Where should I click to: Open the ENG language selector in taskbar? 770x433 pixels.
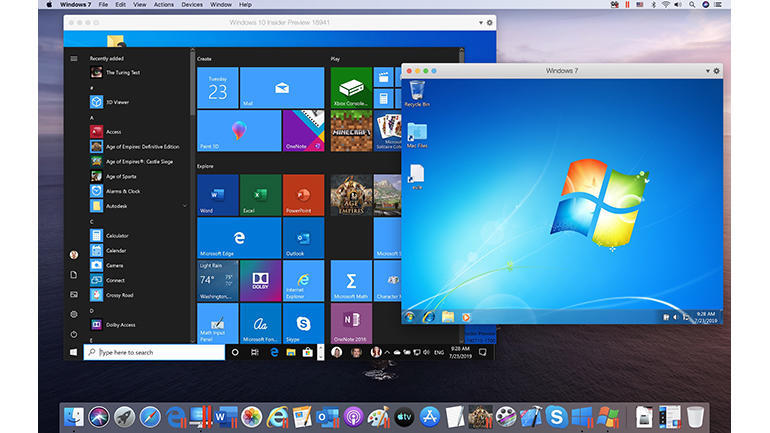pyautogui.click(x=439, y=352)
